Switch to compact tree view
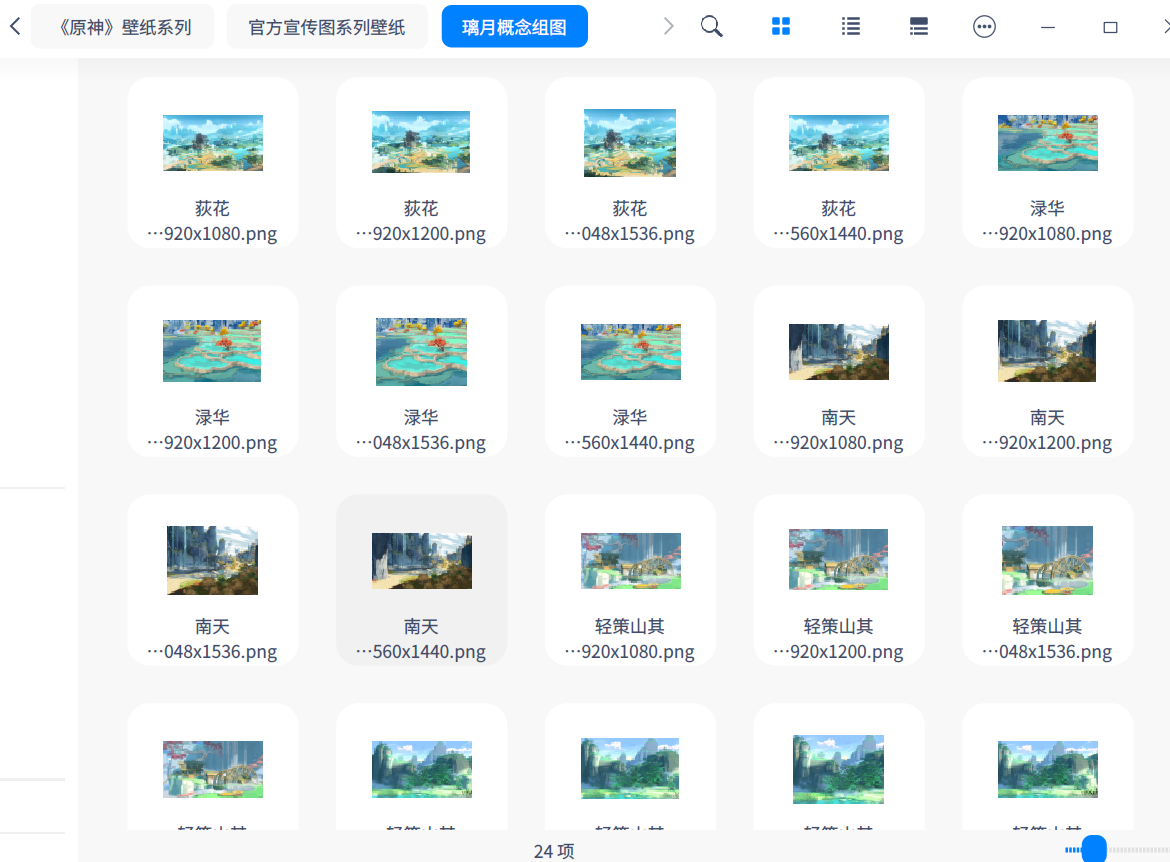This screenshot has height=862, width=1170. point(919,27)
